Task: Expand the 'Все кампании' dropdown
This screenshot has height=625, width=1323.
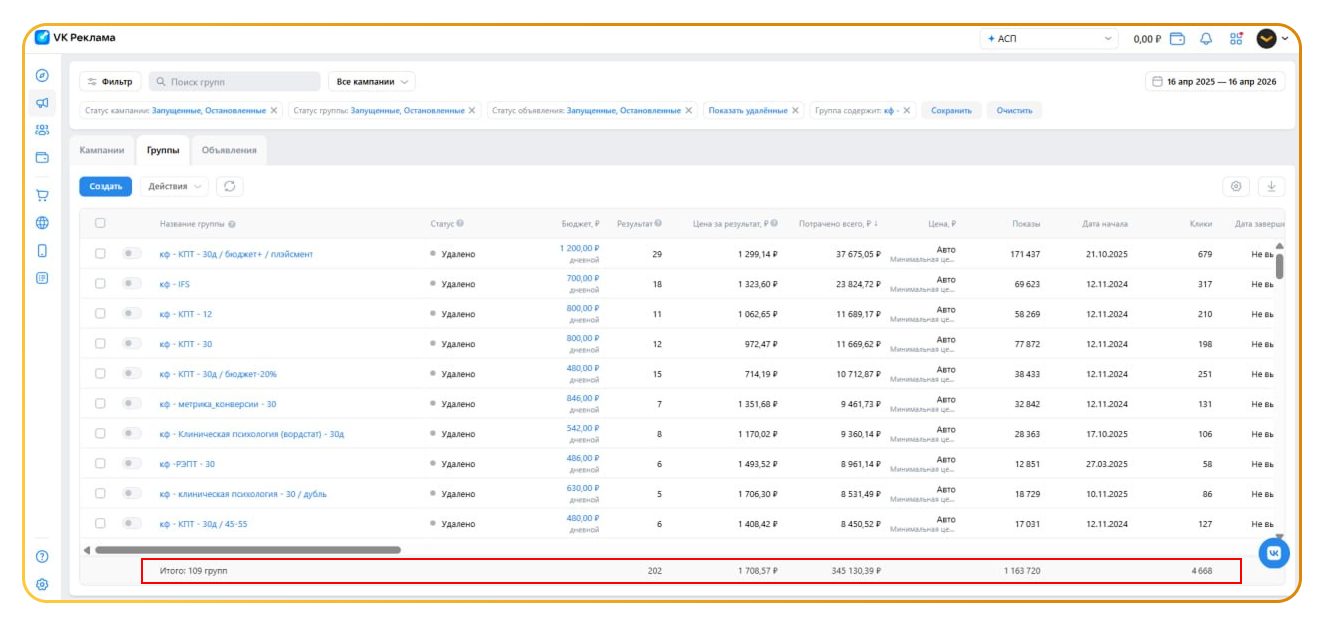Action: click(371, 82)
